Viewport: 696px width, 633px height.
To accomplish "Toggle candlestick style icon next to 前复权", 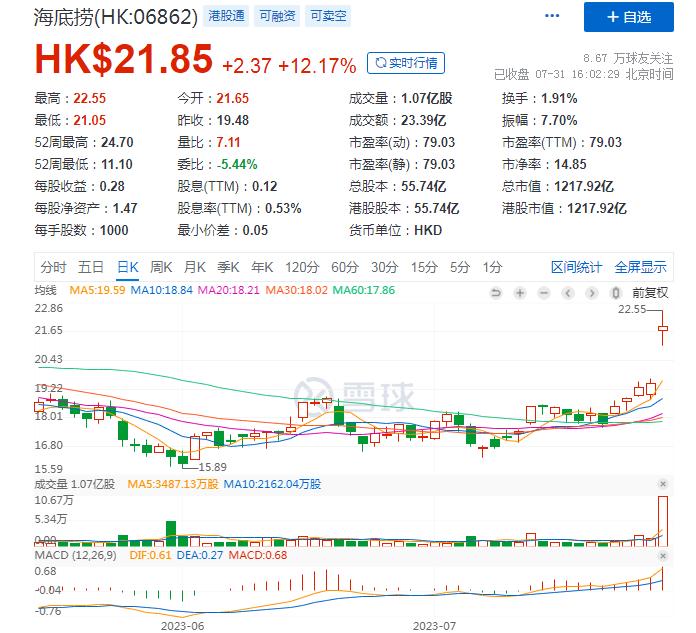I will coord(616,293).
